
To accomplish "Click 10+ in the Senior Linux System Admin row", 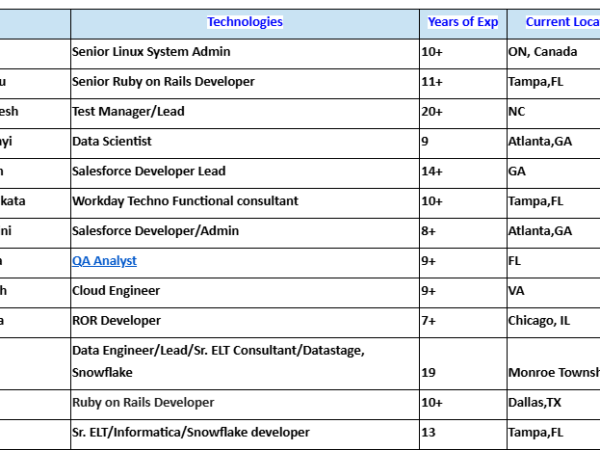I will 463,54.
